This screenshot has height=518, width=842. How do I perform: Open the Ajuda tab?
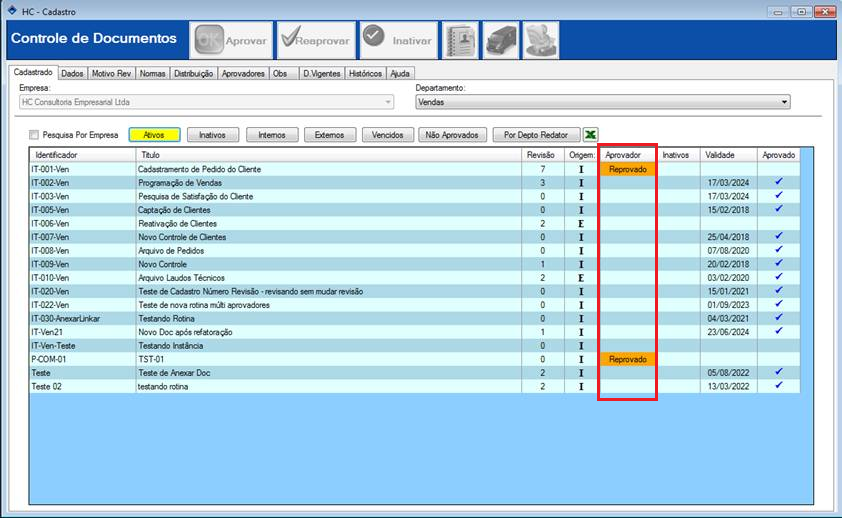[x=400, y=74]
